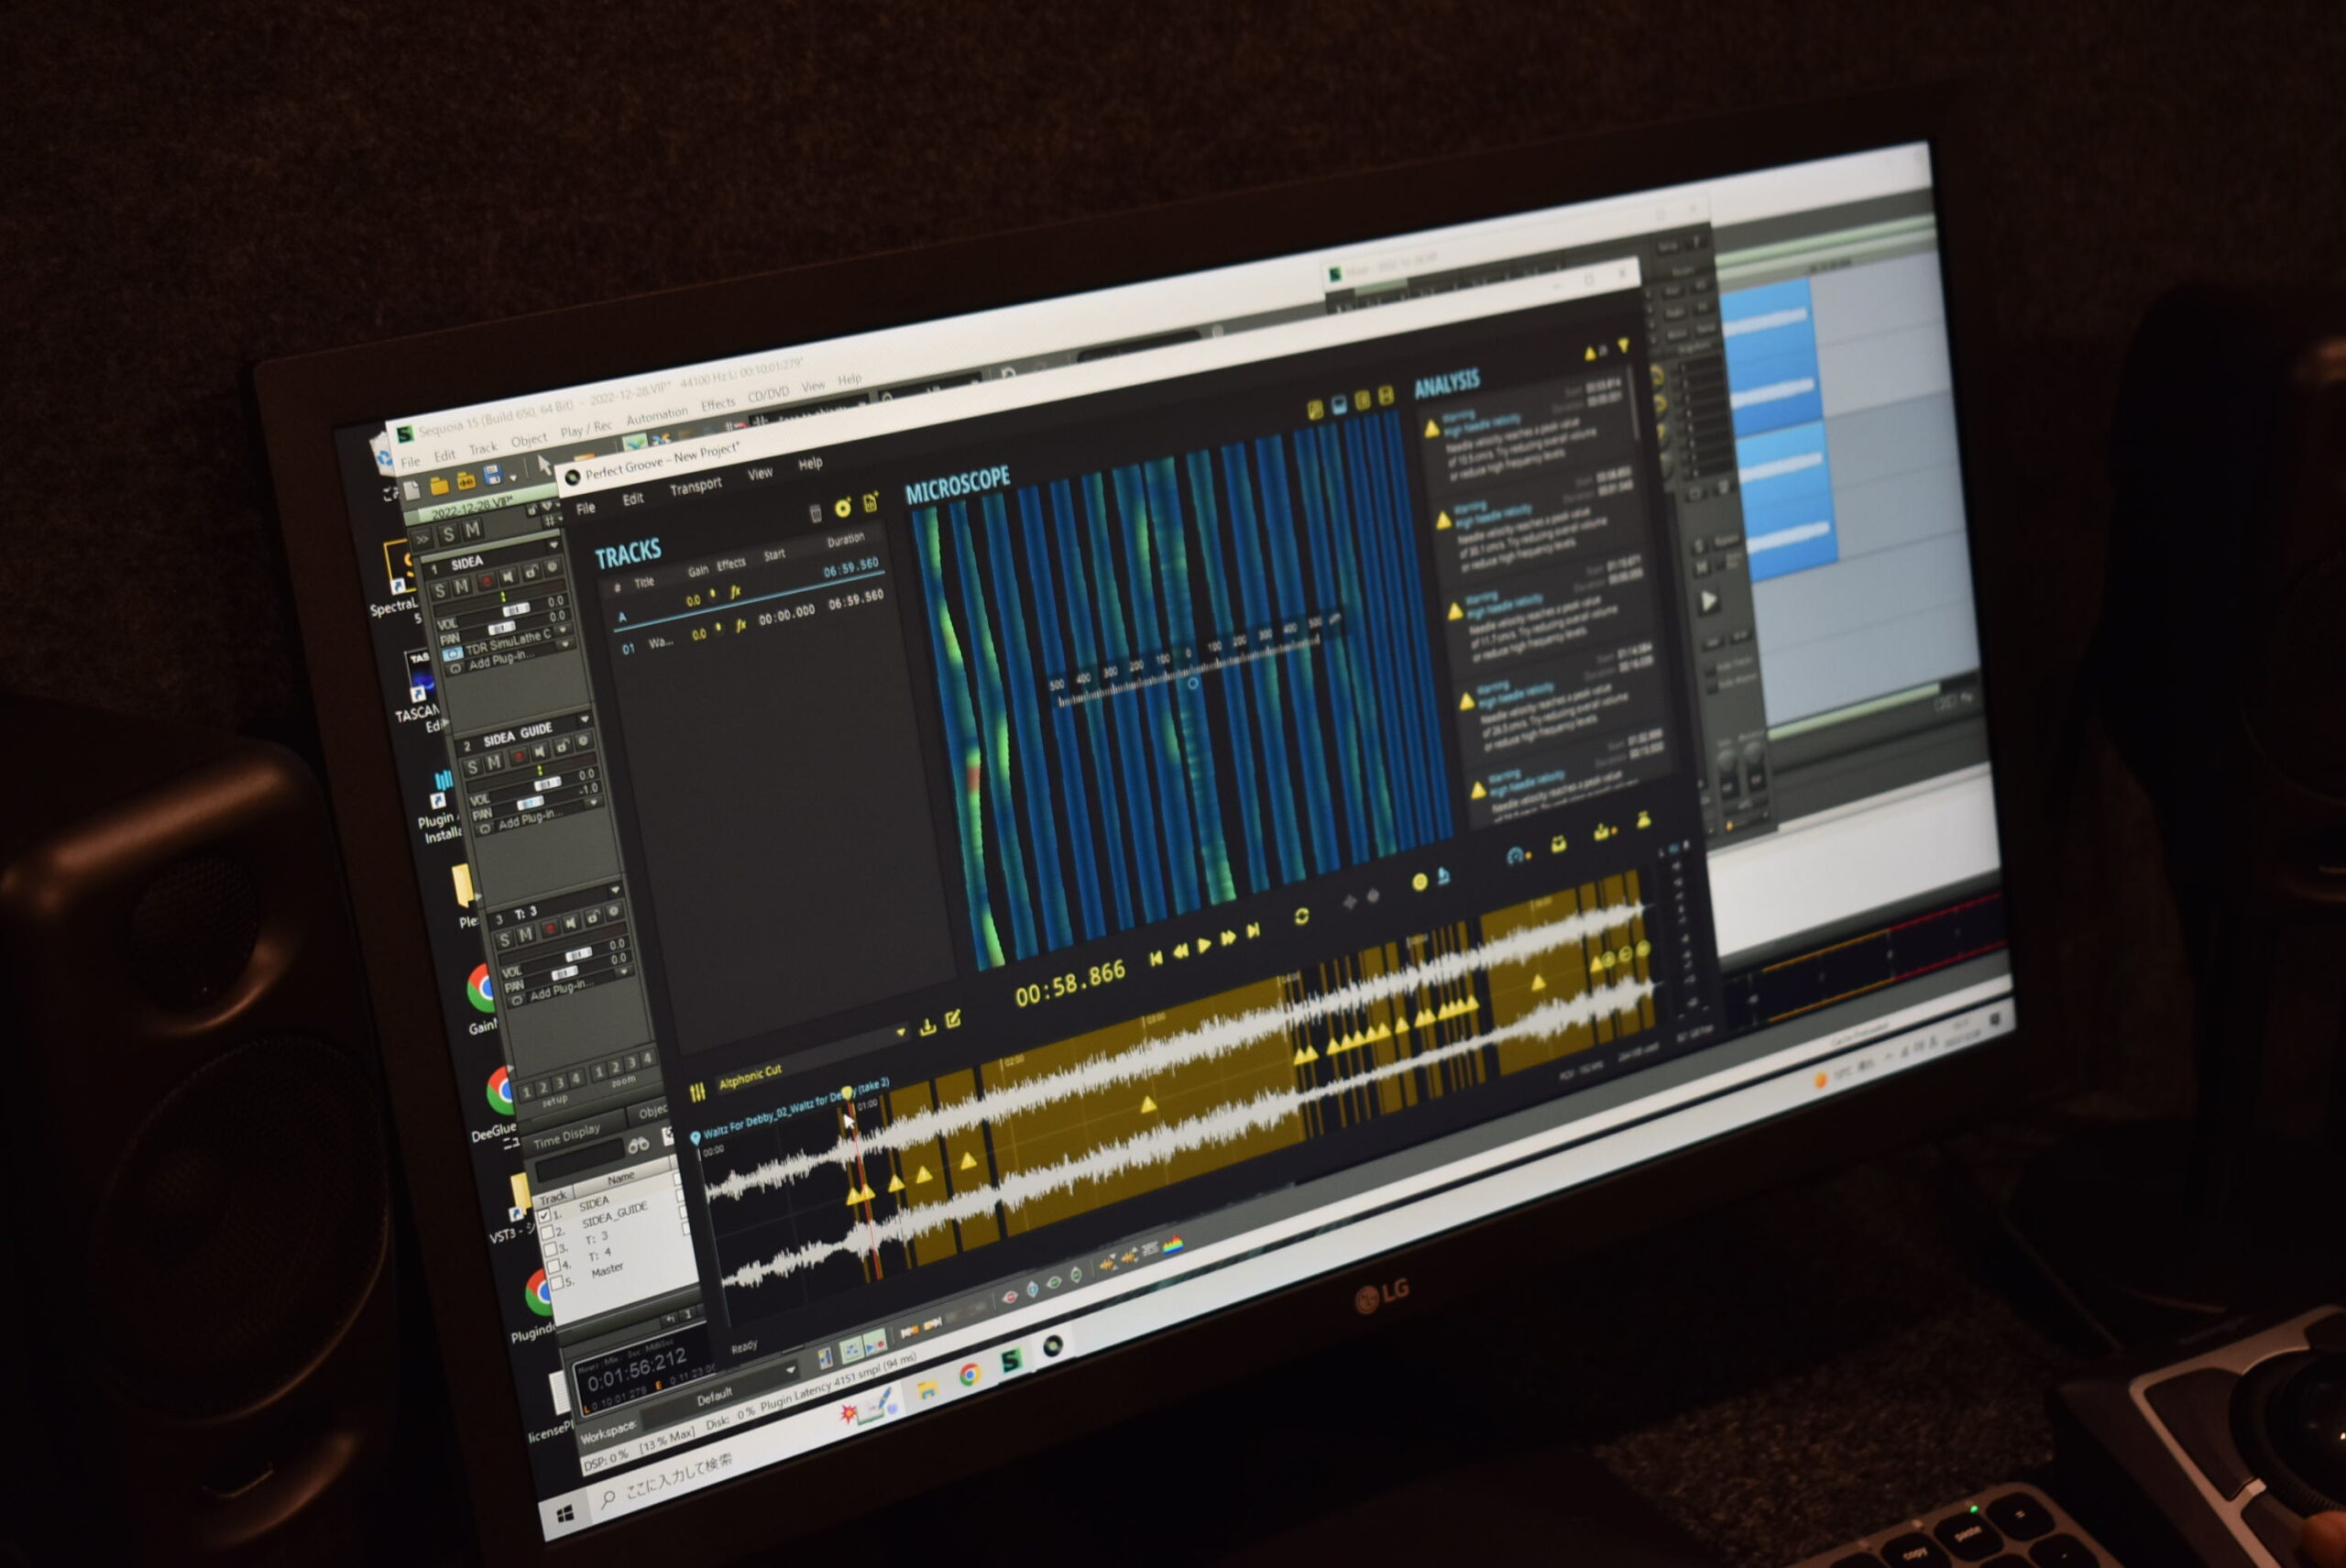Click the global S solo button at the Sequoia track top

tap(448, 535)
